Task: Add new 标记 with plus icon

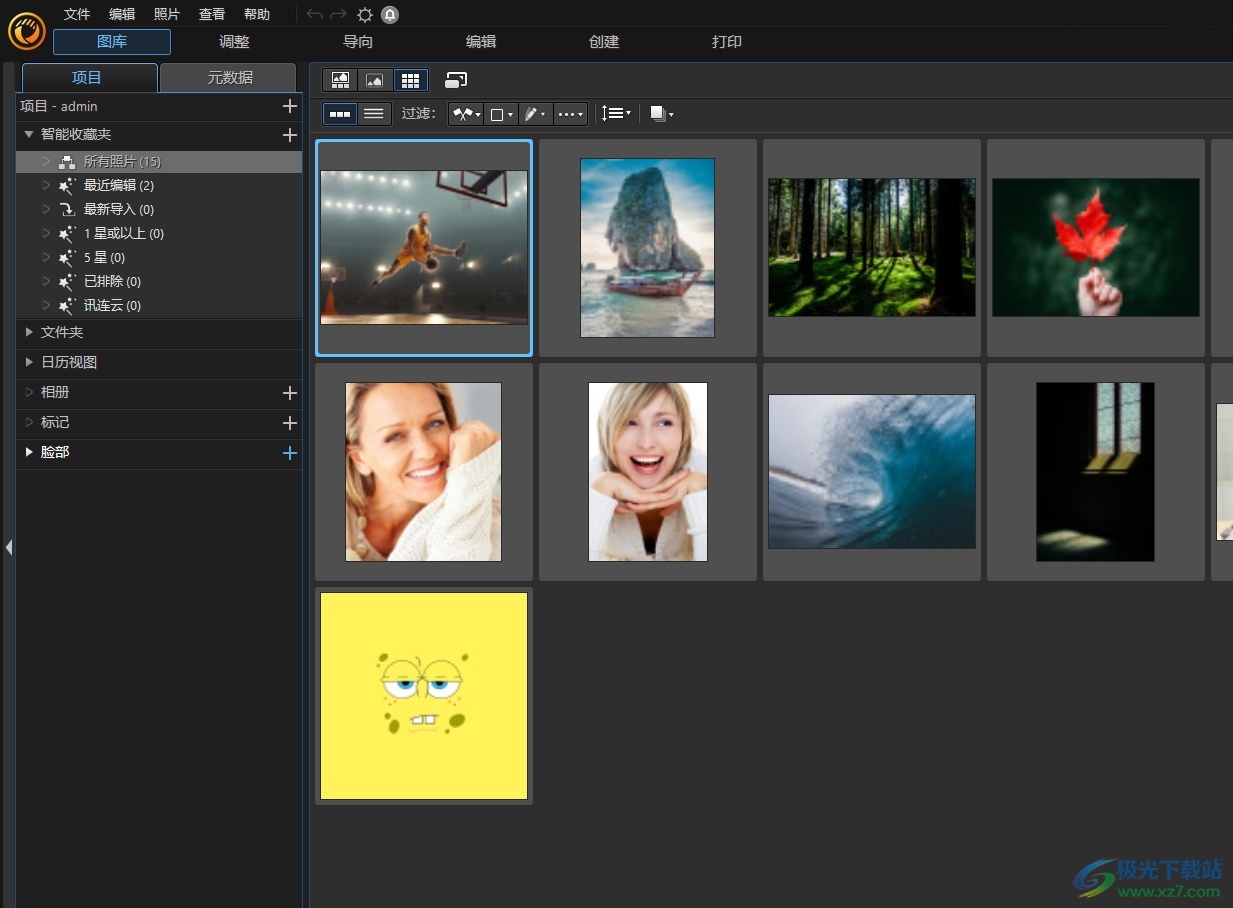Action: (x=290, y=423)
